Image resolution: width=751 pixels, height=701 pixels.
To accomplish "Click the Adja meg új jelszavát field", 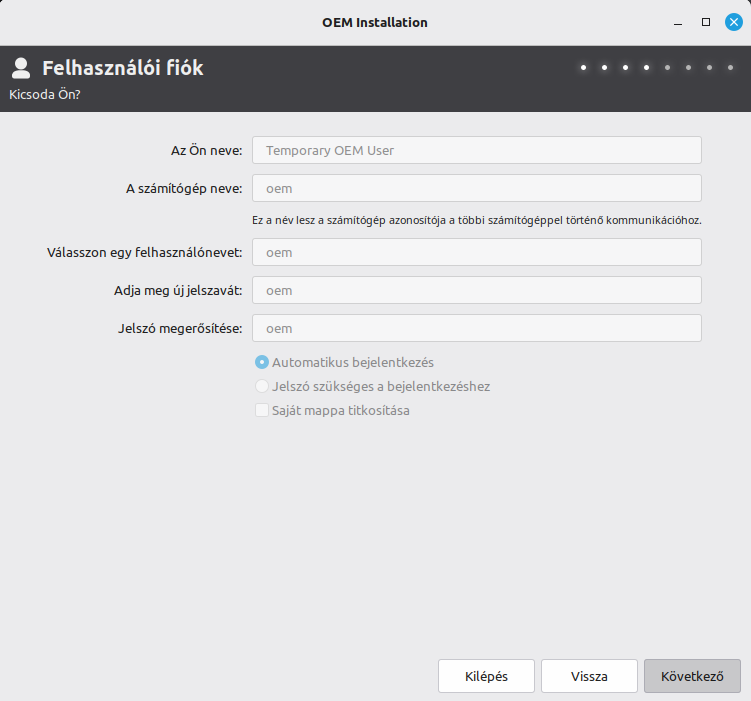I will pyautogui.click(x=476, y=290).
